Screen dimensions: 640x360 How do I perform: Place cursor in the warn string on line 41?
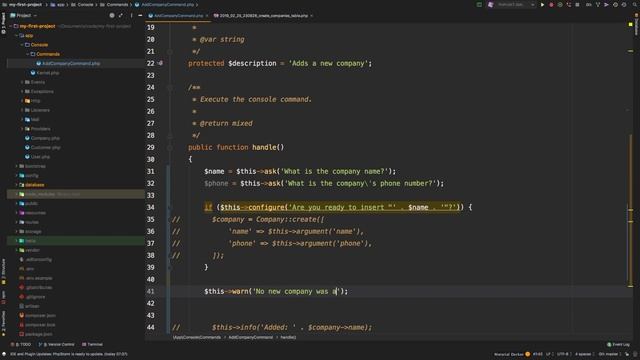point(297,291)
